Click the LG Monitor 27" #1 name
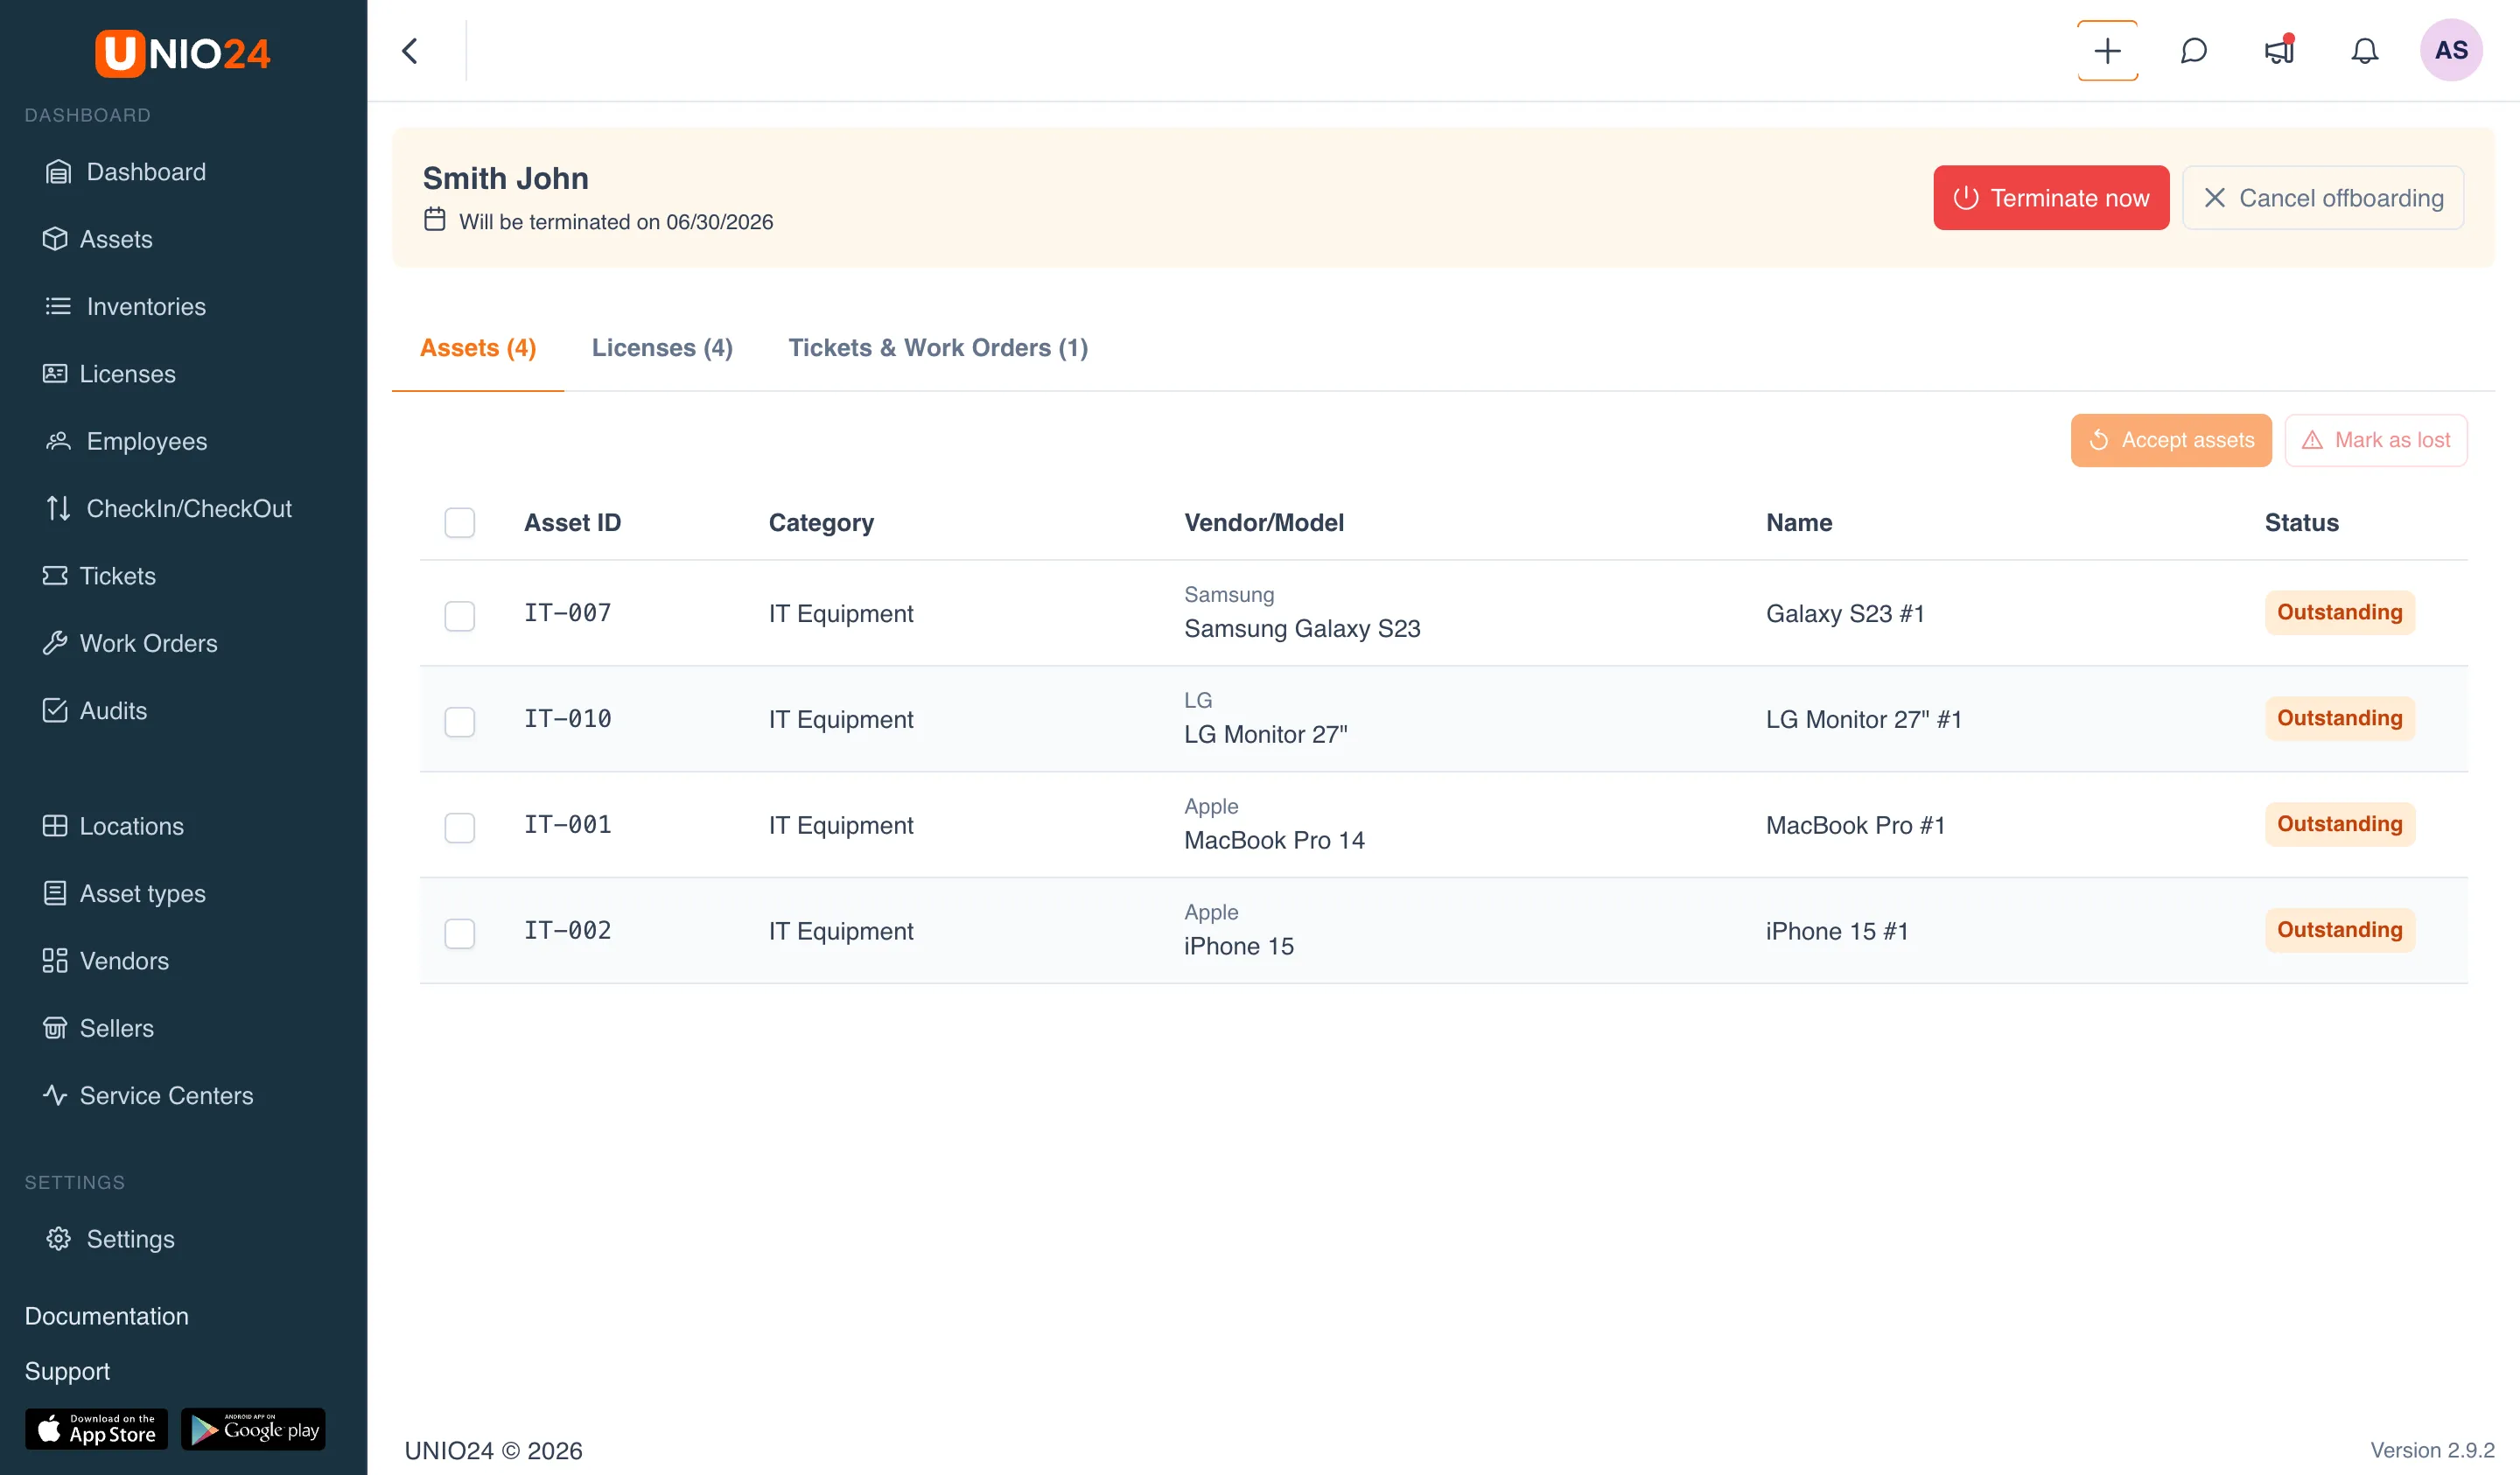 tap(1863, 720)
